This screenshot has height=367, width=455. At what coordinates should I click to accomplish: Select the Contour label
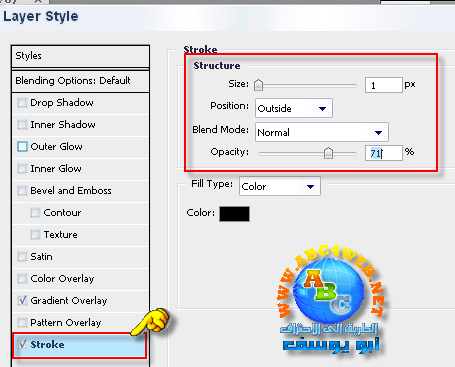pos(62,213)
